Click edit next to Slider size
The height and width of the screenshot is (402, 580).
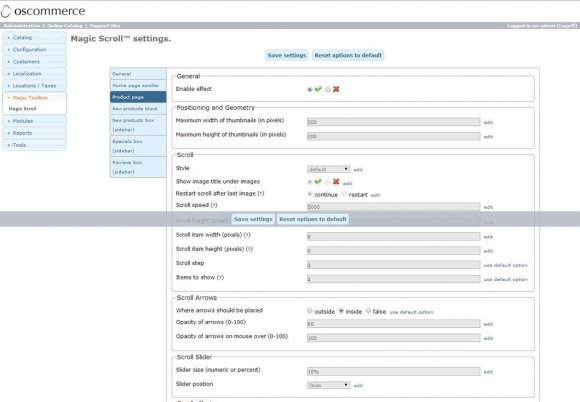(x=488, y=372)
